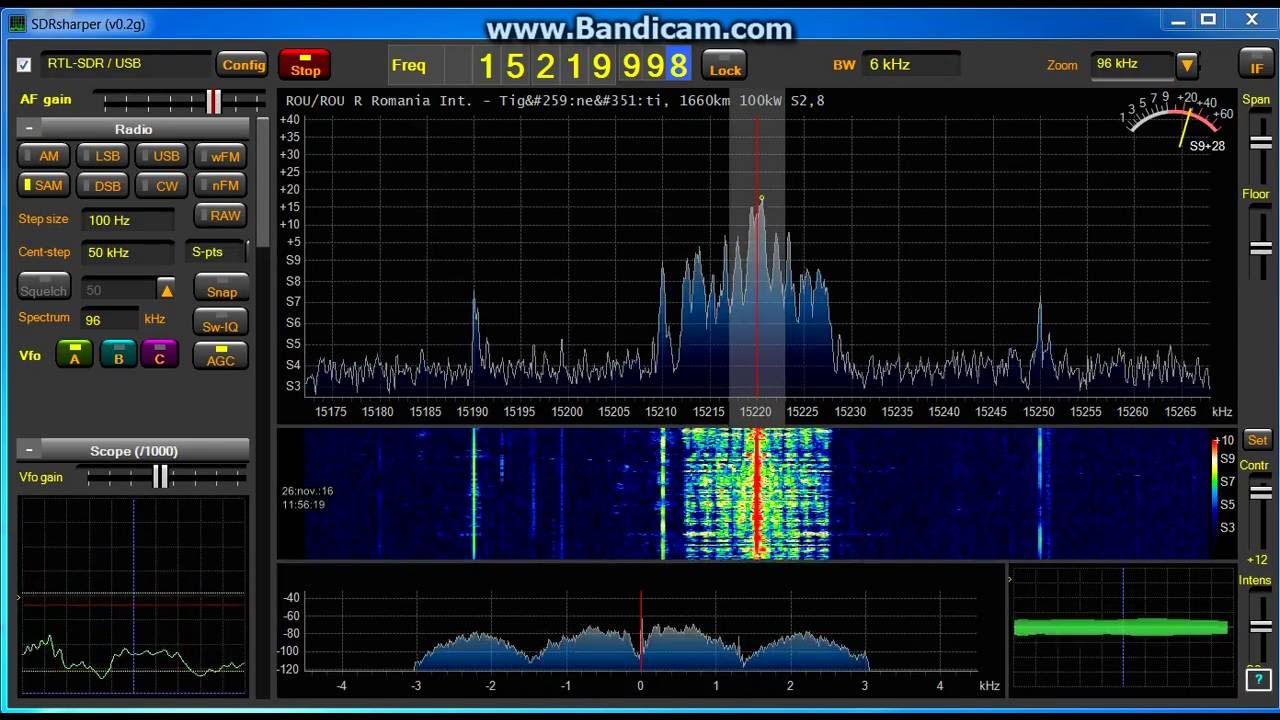Enable nFM narrow FM mode
This screenshot has width=1280, height=720.
tap(219, 185)
